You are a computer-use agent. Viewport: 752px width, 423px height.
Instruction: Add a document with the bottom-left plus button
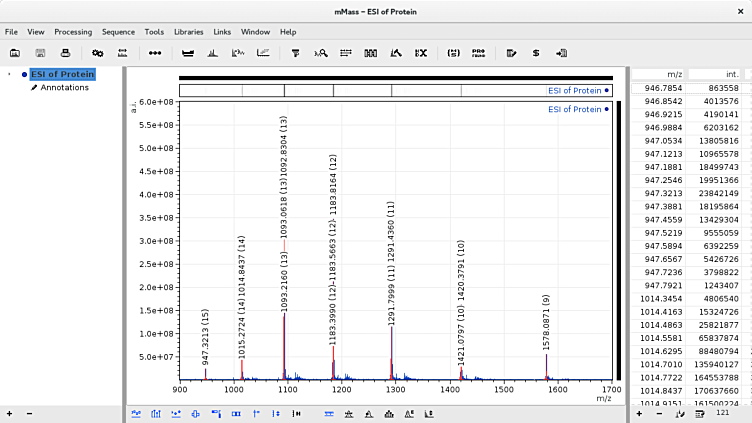tap(10, 413)
